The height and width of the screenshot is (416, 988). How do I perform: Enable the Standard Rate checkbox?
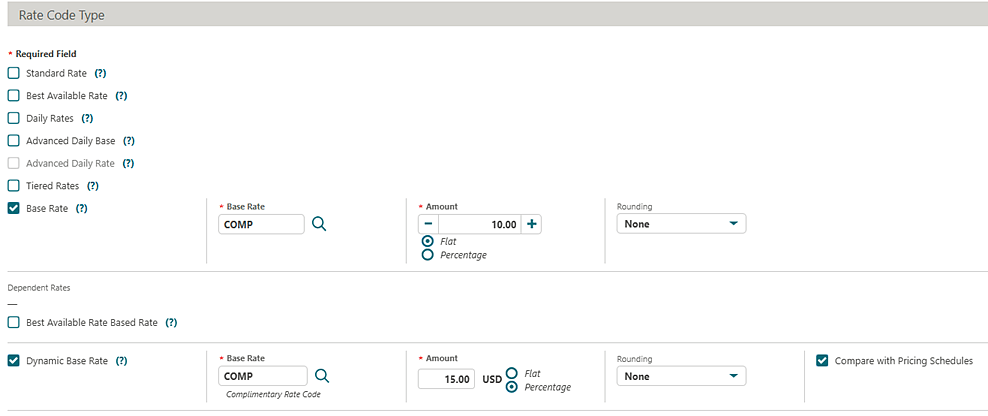pos(14,73)
